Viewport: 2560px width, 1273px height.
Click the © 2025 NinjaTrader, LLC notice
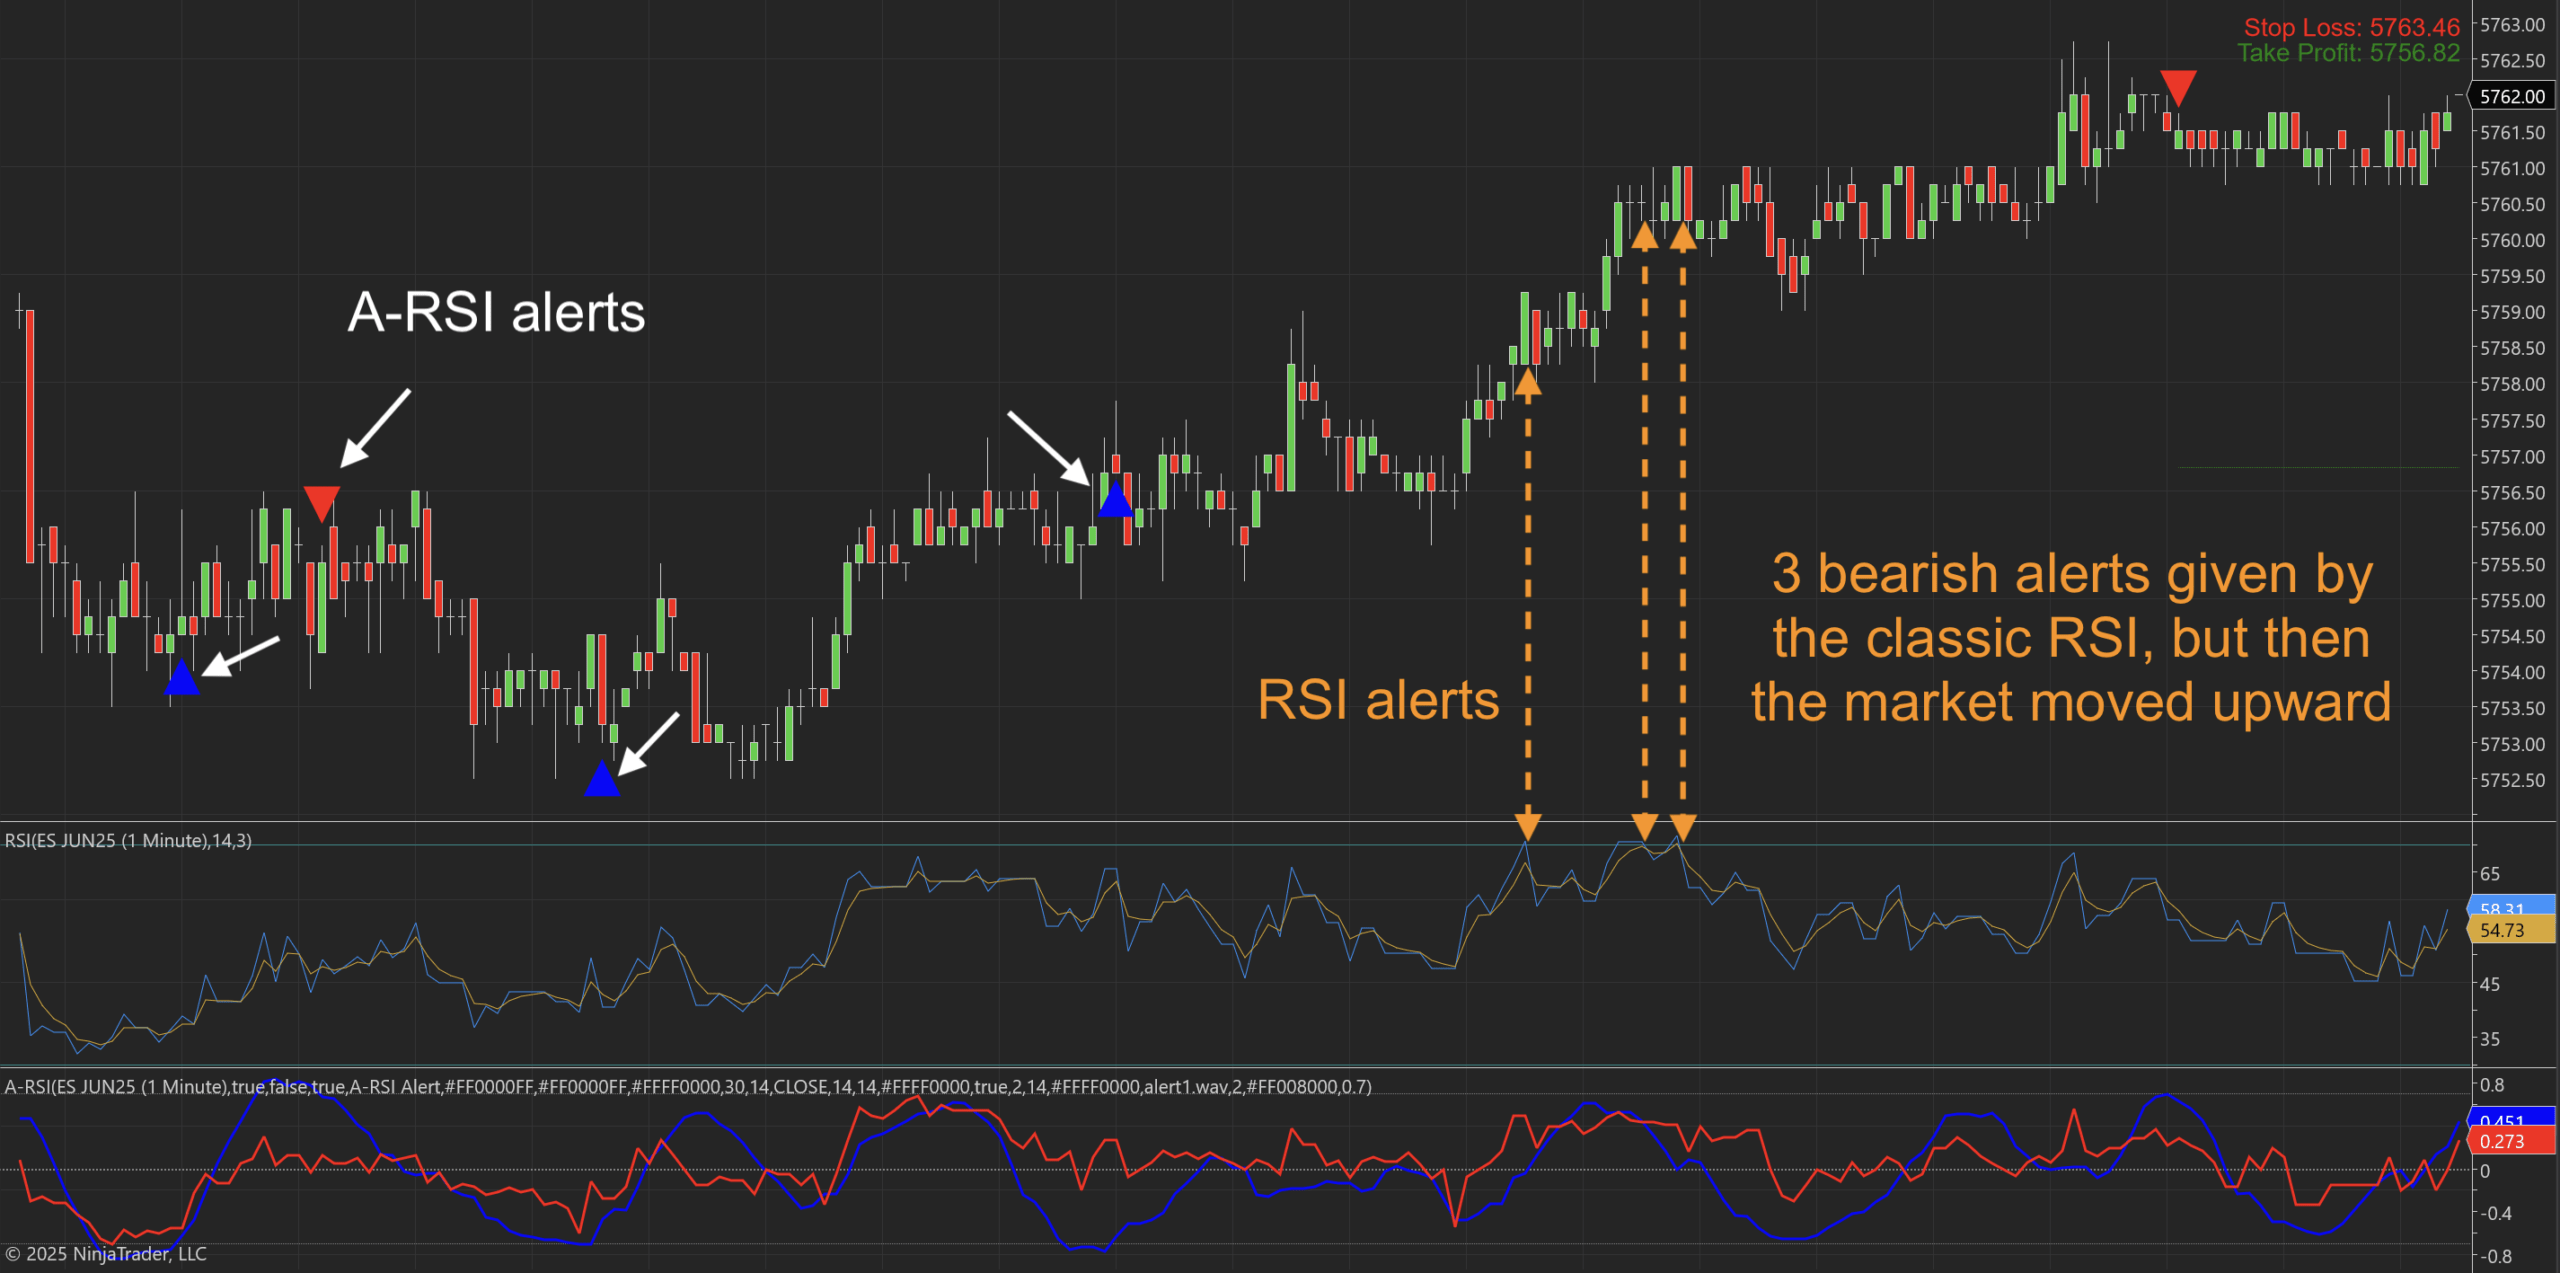coord(106,1254)
